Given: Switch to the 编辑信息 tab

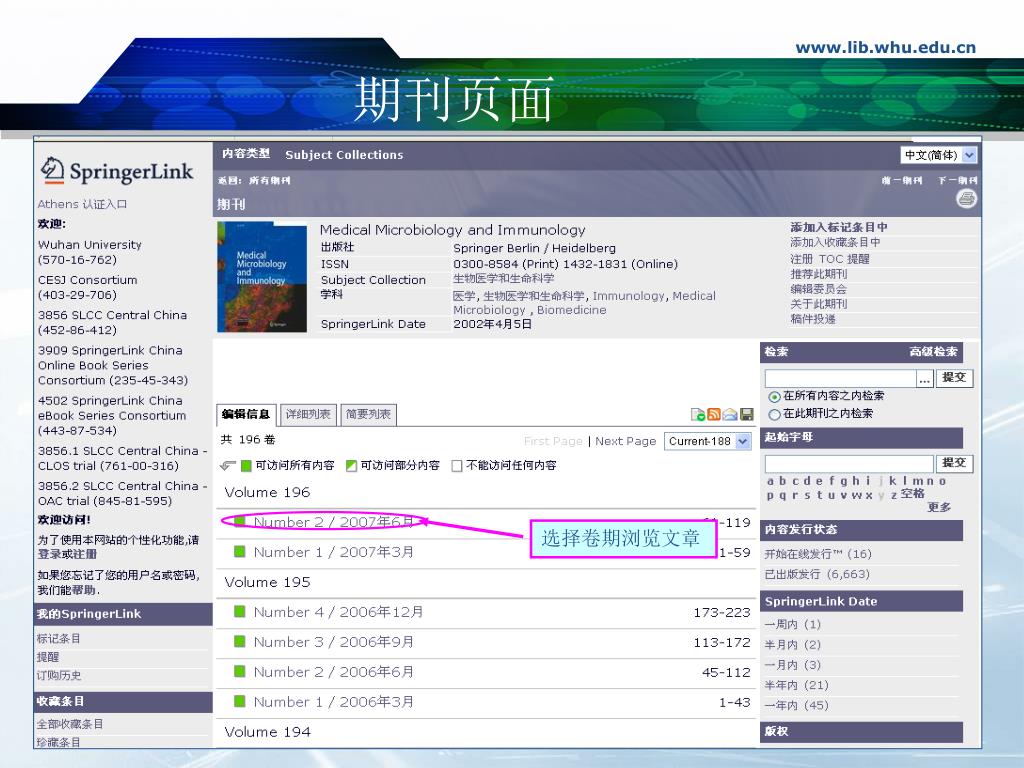Looking at the screenshot, I should tap(246, 415).
